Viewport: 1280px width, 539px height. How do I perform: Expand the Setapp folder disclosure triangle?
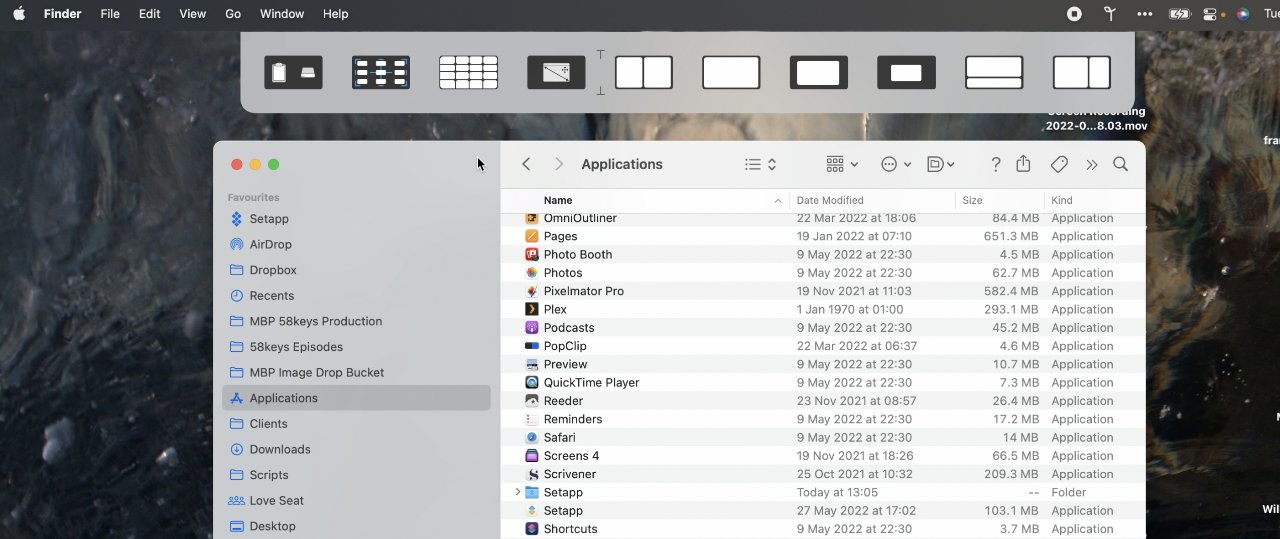coord(517,492)
